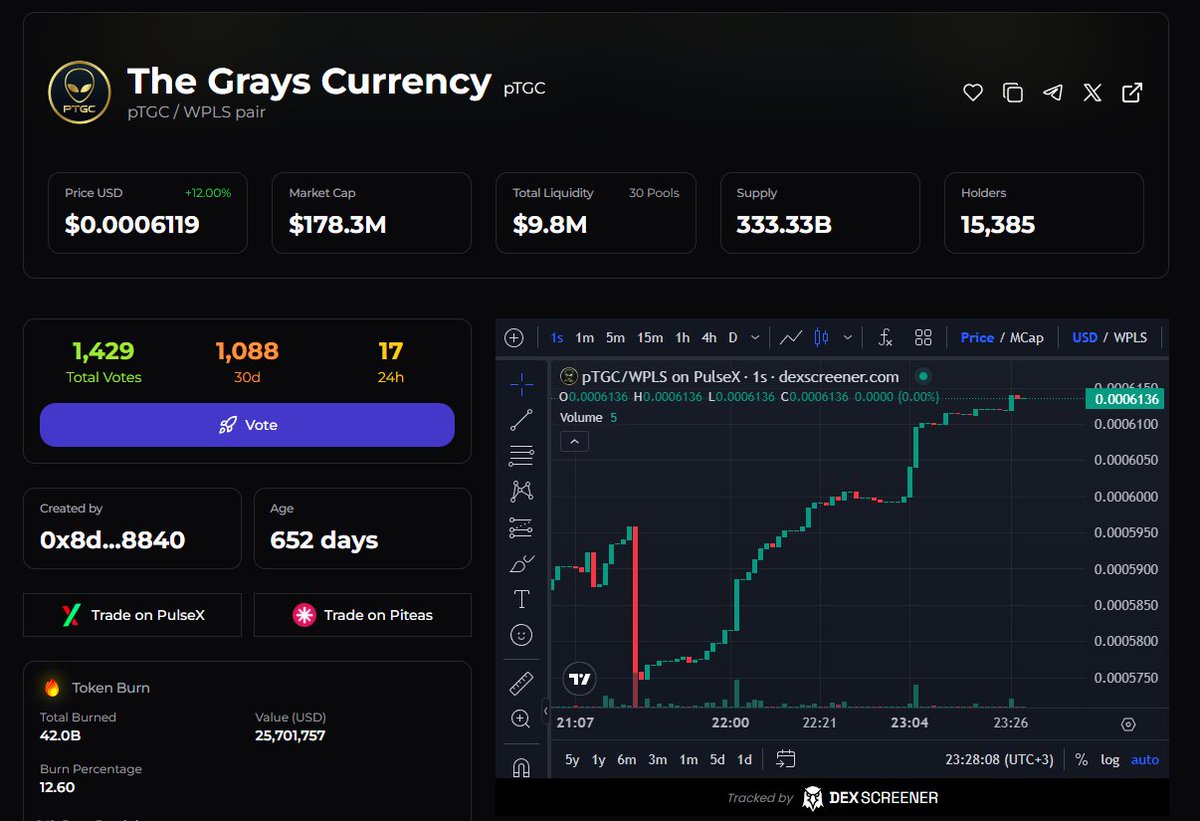Open the Telegram link icon
The height and width of the screenshot is (821, 1200).
pyautogui.click(x=1053, y=93)
